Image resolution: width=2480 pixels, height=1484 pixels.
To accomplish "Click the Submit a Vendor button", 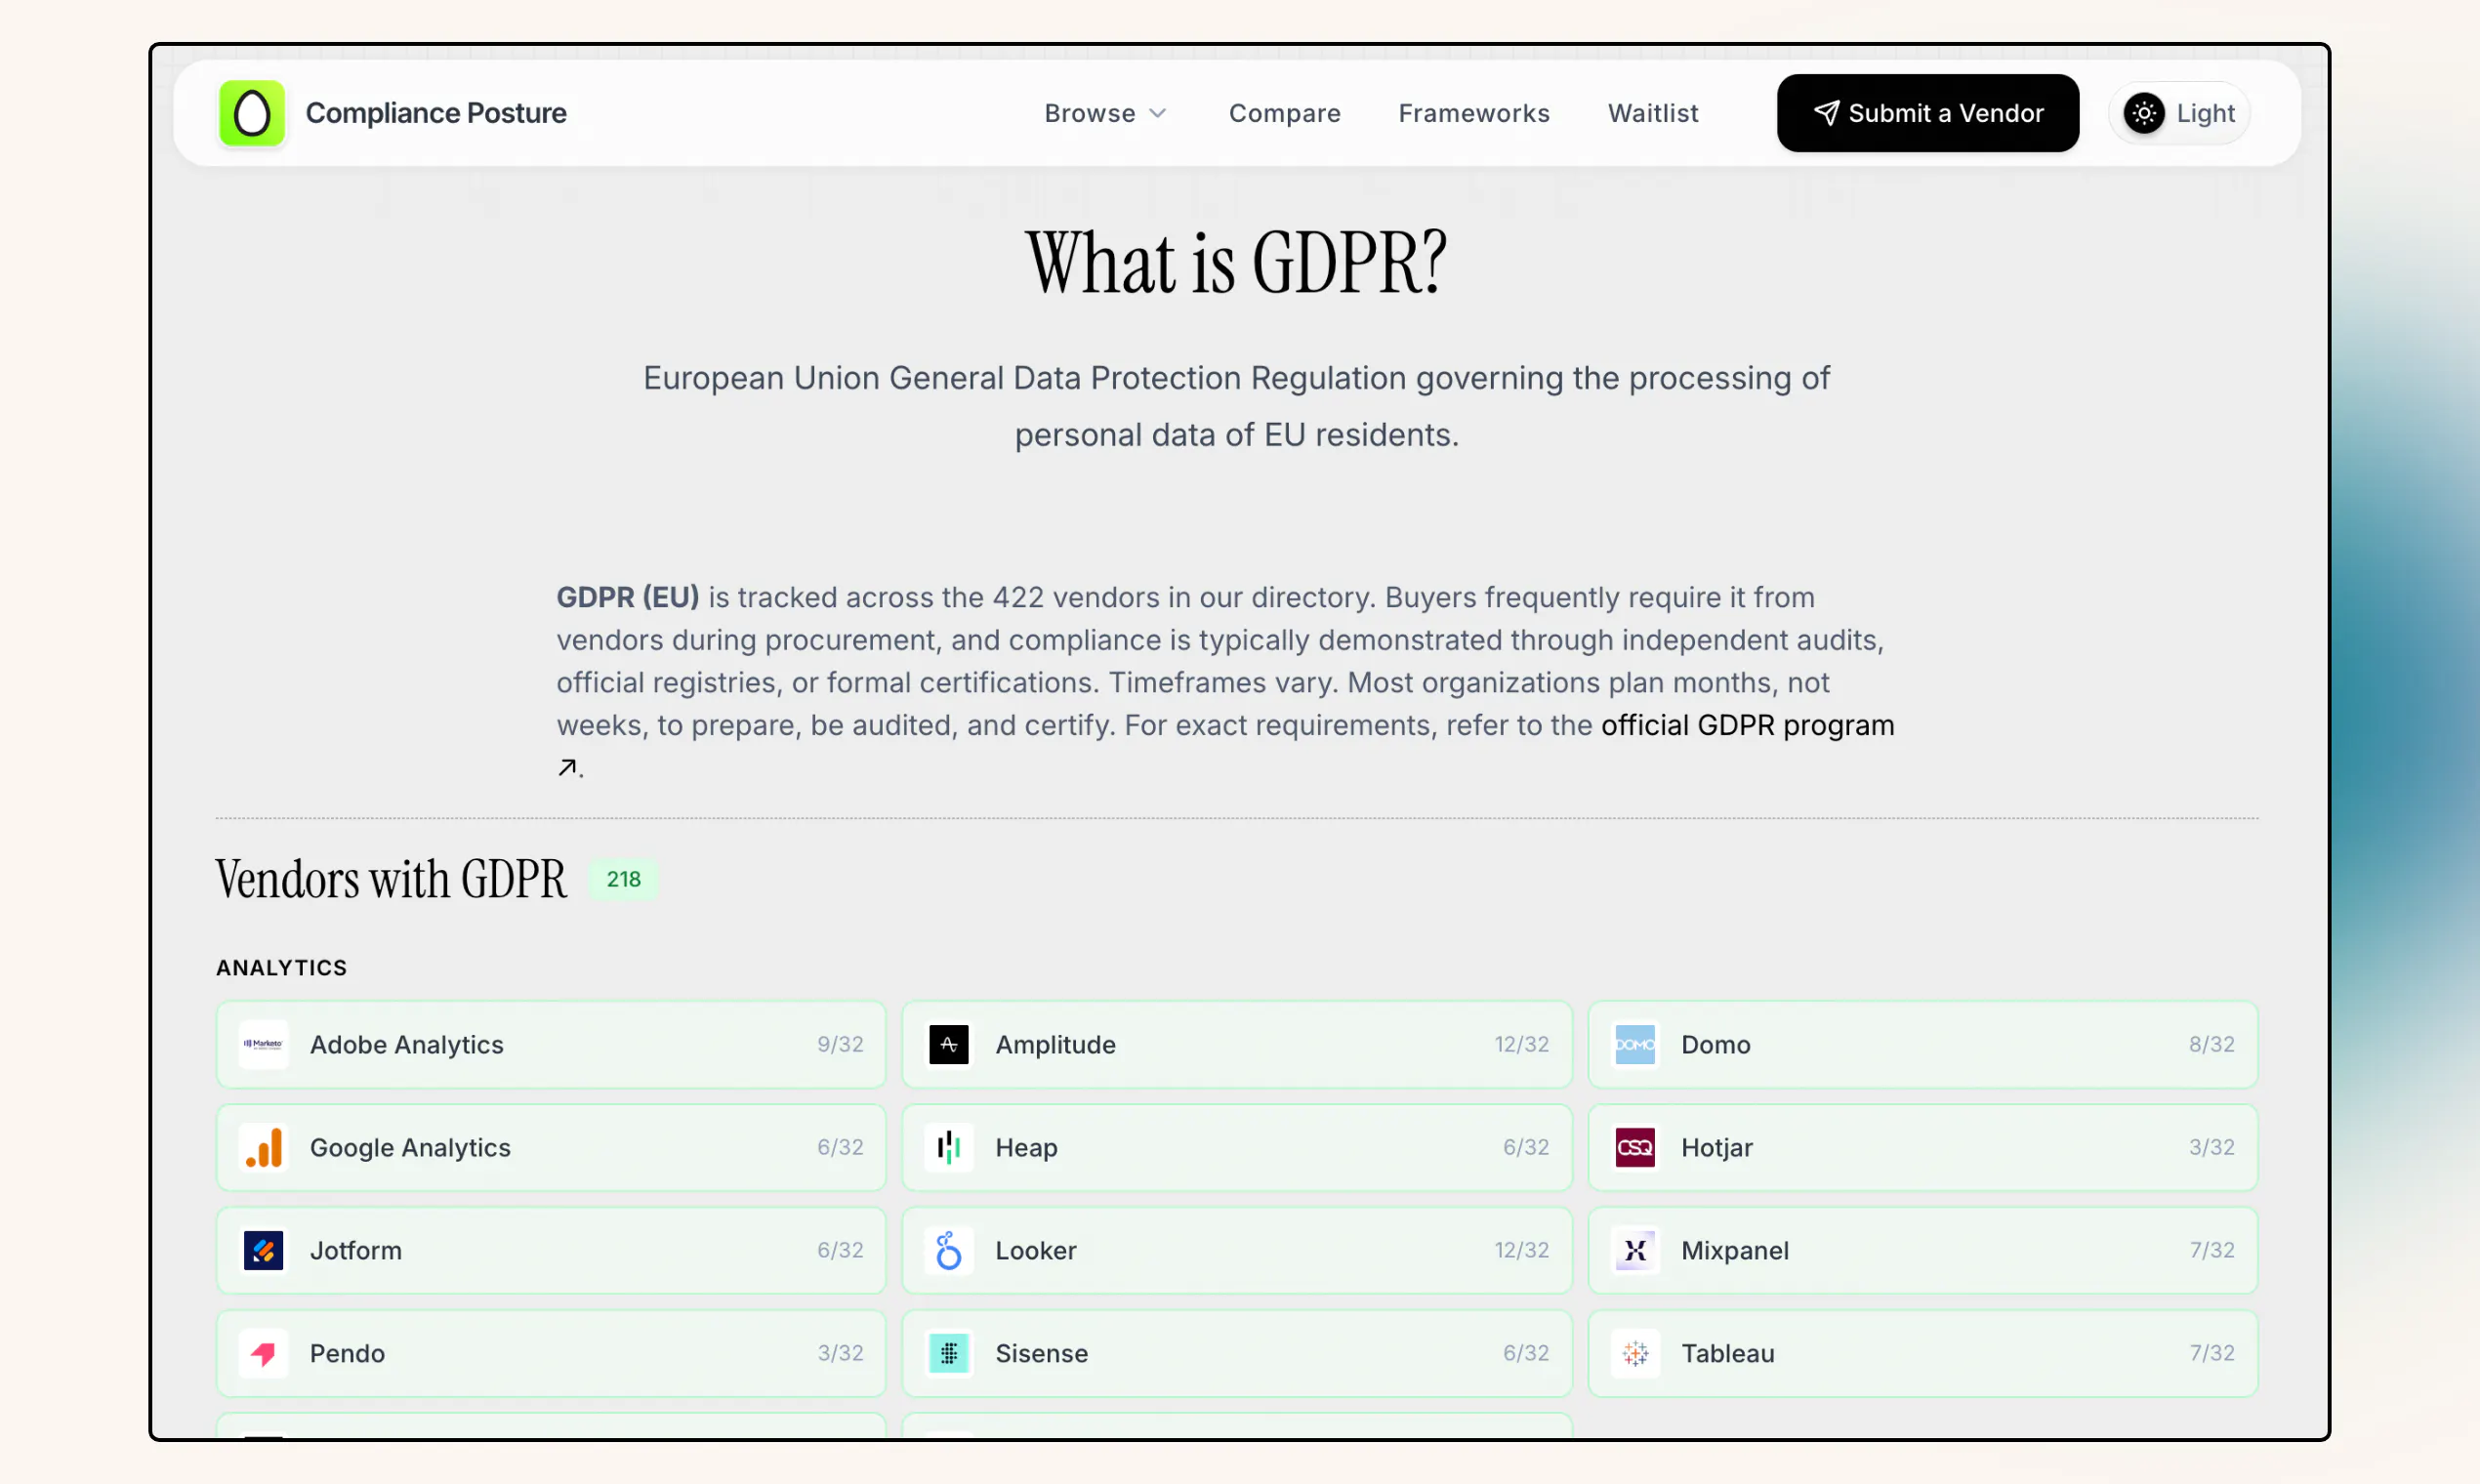I will (x=1927, y=113).
